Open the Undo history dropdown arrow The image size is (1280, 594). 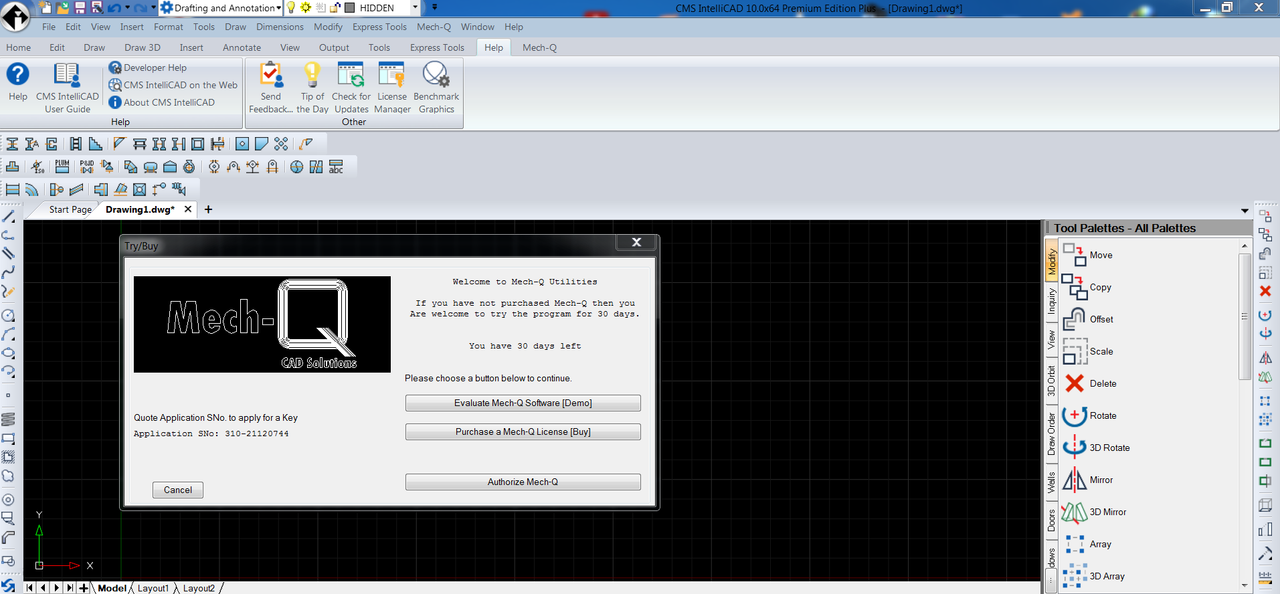click(127, 7)
